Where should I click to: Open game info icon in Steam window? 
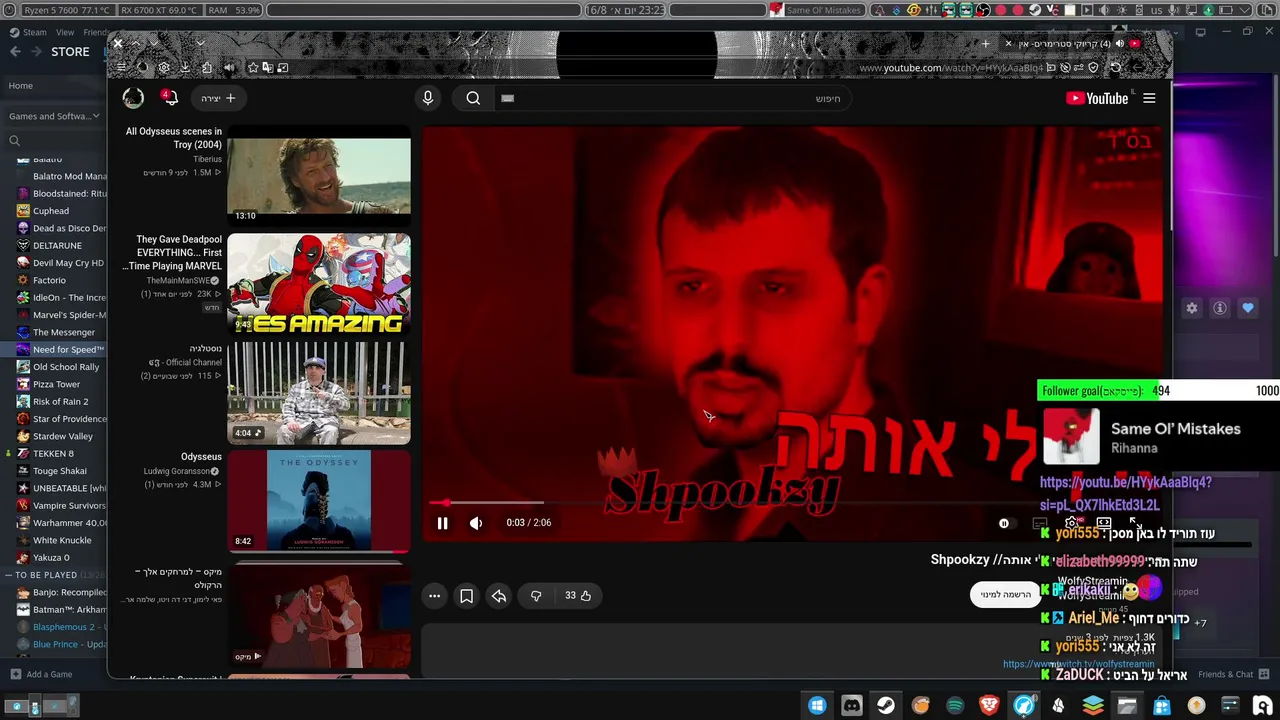click(x=1220, y=308)
